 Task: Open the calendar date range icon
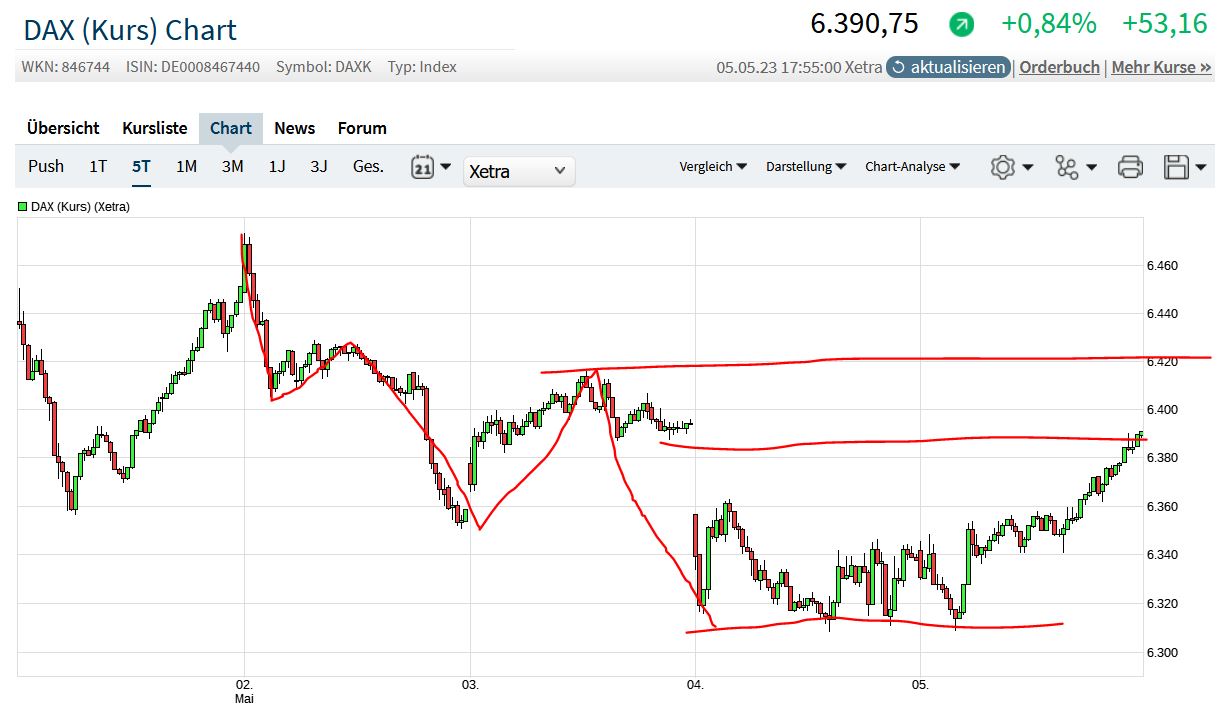pyautogui.click(x=423, y=167)
